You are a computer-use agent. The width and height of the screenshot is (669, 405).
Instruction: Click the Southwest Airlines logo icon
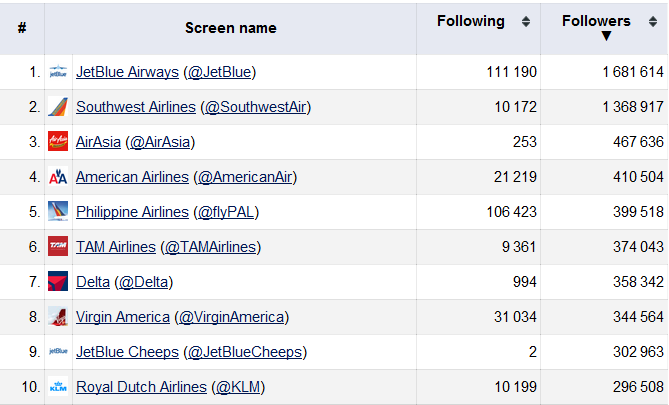[x=58, y=107]
